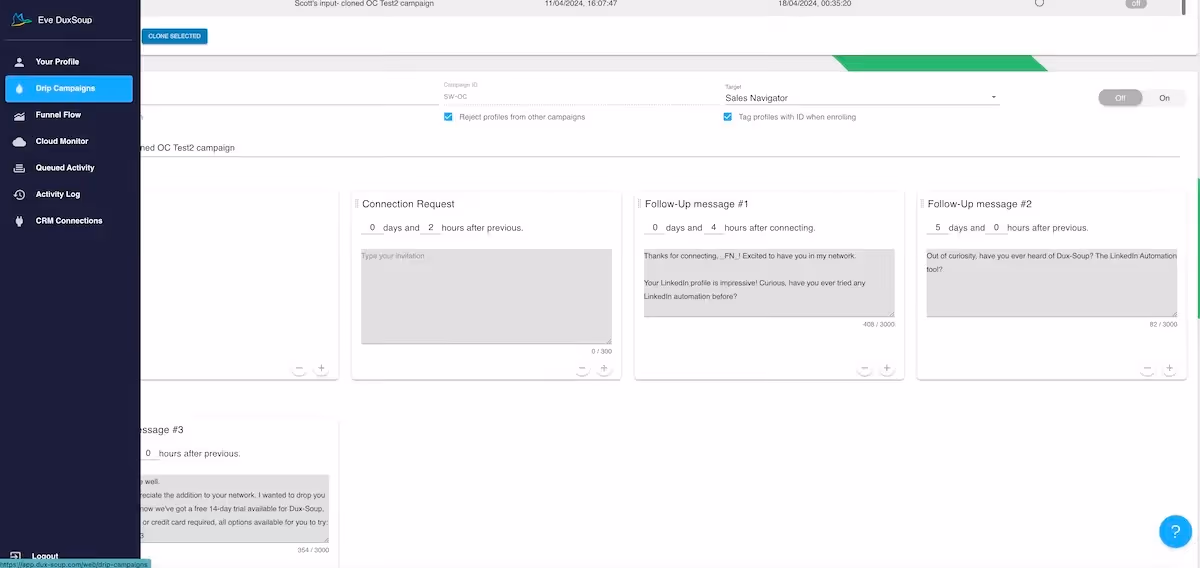The width and height of the screenshot is (1200, 568).
Task: Open Funnel Flow via its chart icon
Action: click(19, 115)
